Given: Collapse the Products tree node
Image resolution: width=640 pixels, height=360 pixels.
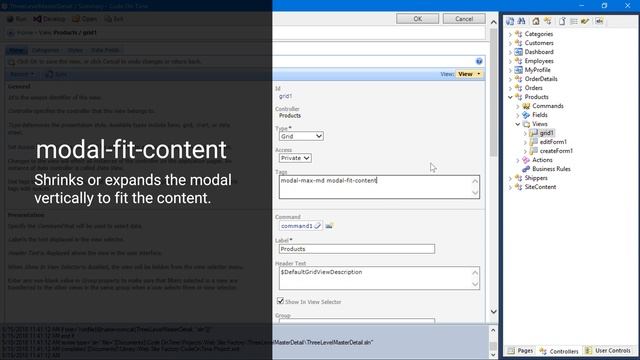Looking at the screenshot, I should 510,97.
